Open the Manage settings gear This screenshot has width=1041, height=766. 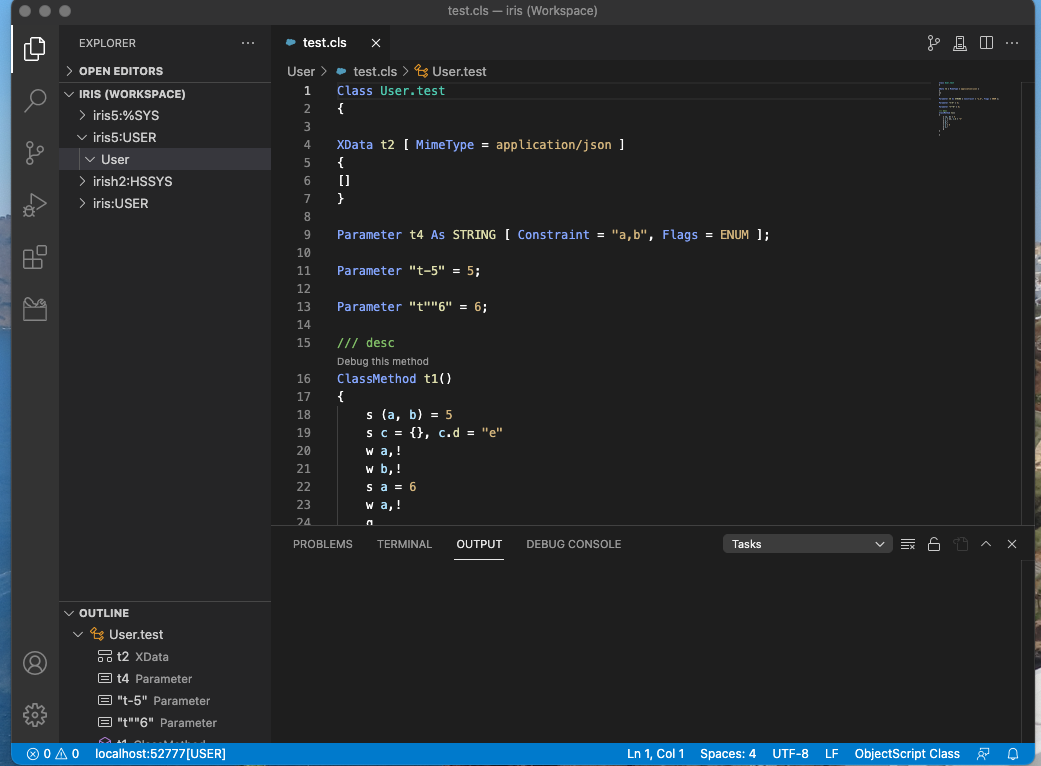point(35,714)
